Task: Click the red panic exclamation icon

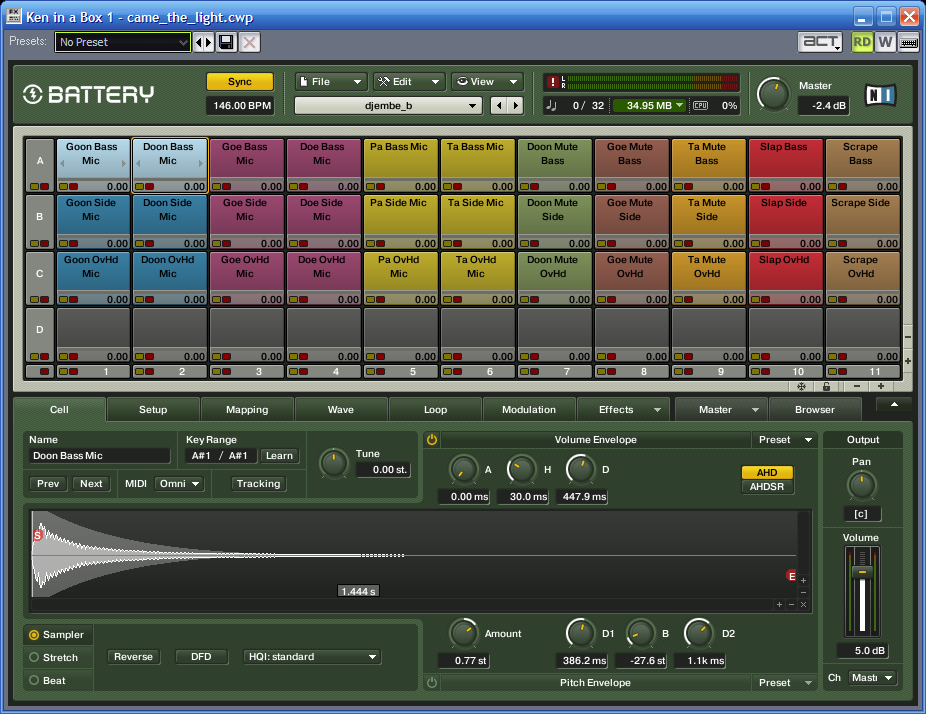Action: tap(552, 82)
